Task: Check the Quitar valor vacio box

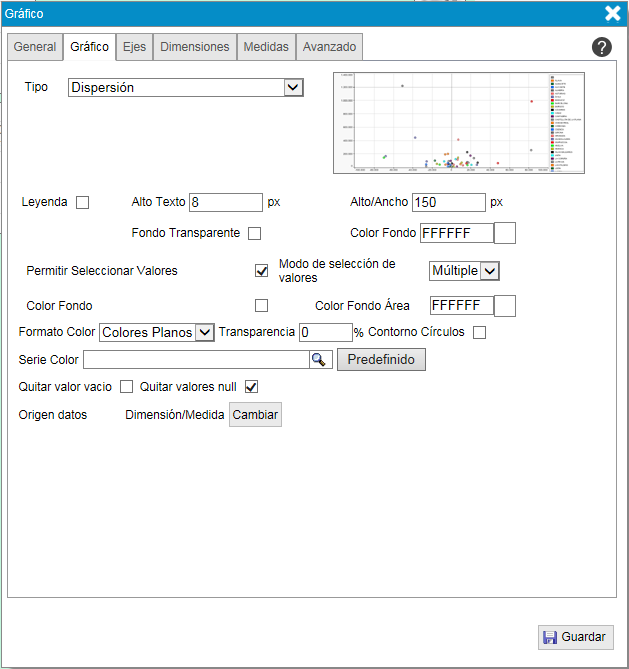Action: coord(127,387)
